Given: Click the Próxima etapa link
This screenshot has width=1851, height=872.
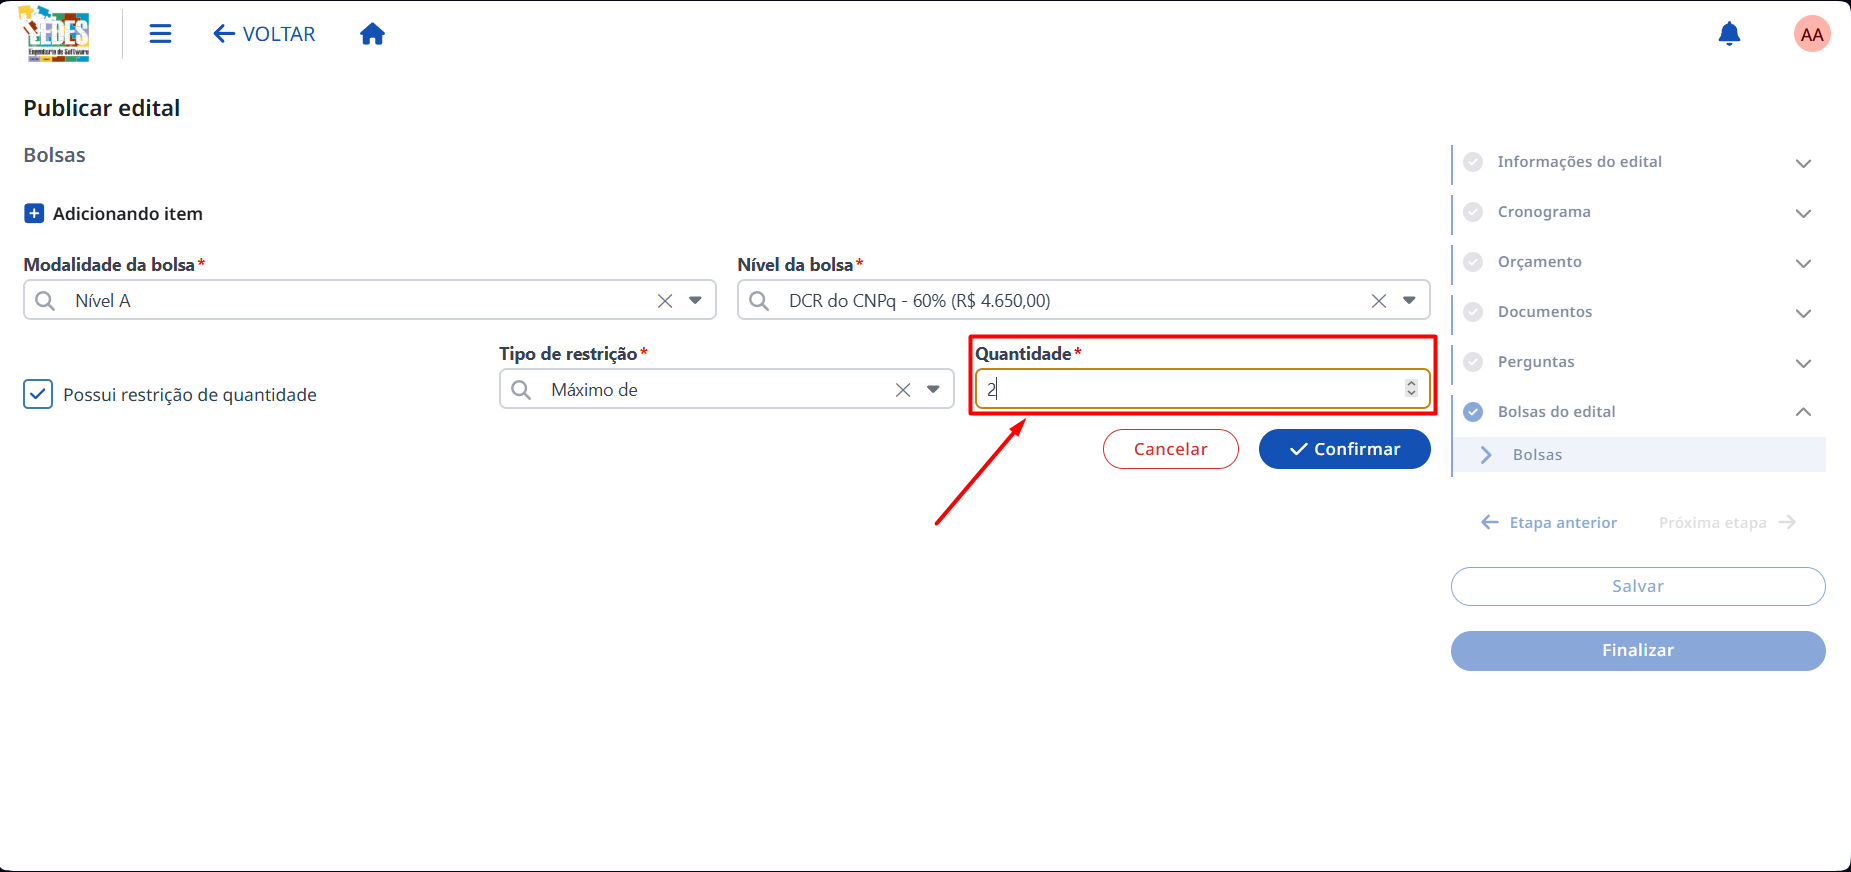Looking at the screenshot, I should pos(1727,523).
